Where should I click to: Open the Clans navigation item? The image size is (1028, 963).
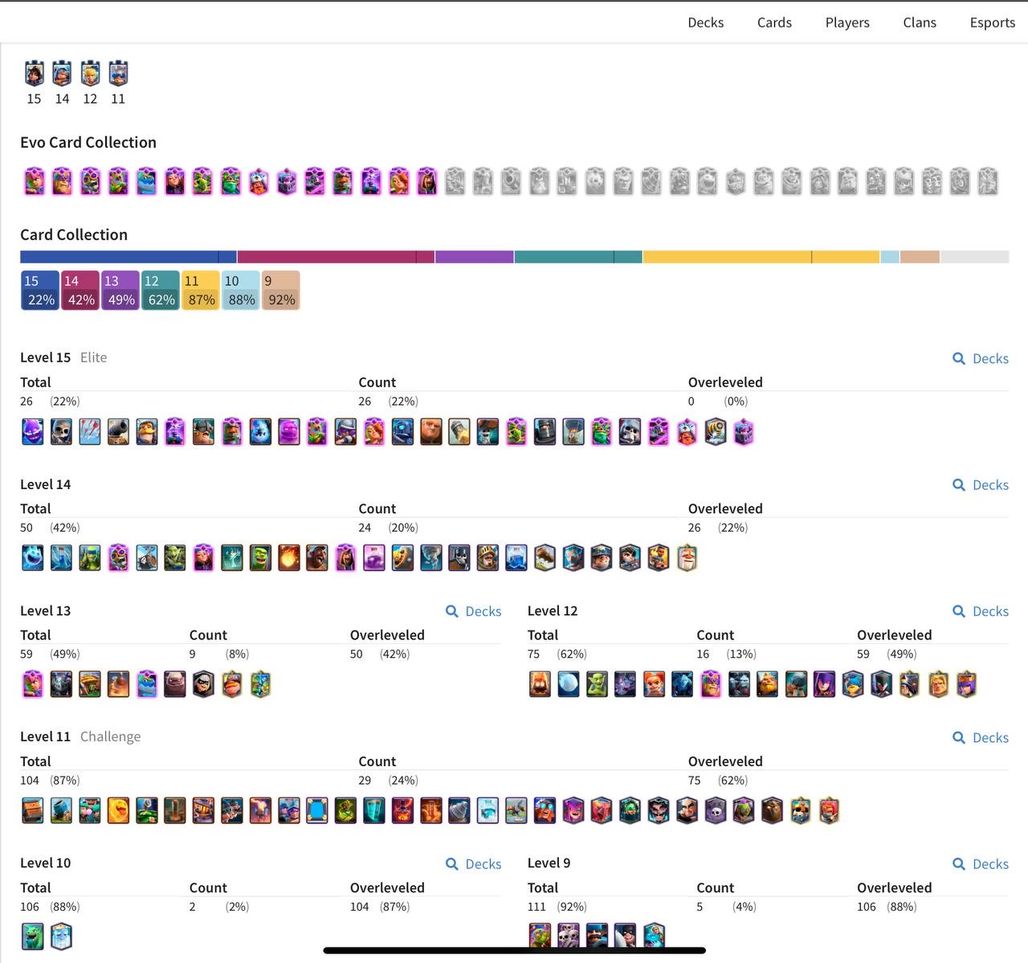pos(919,22)
